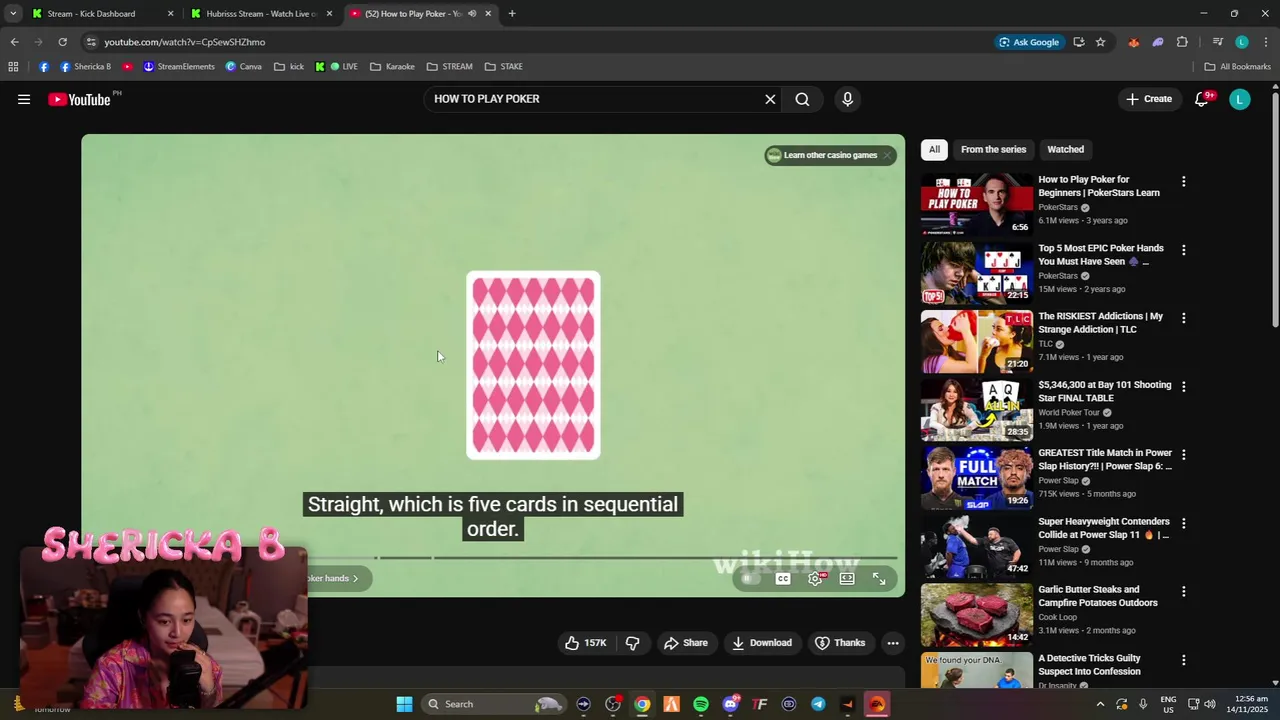Open Karaoke bookmarks folder
This screenshot has height=720, width=1280.
point(392,67)
